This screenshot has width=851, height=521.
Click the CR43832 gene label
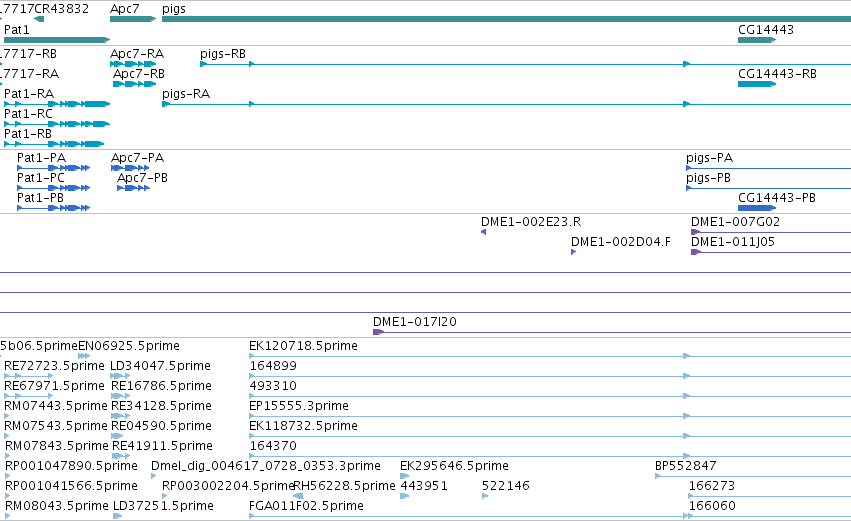60,9
